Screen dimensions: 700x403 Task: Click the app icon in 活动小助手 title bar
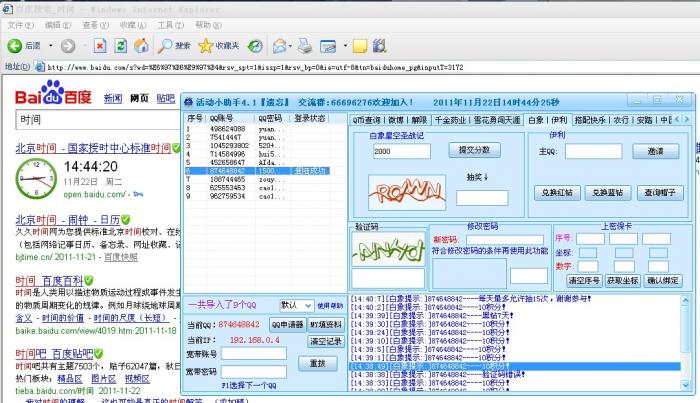[x=189, y=102]
